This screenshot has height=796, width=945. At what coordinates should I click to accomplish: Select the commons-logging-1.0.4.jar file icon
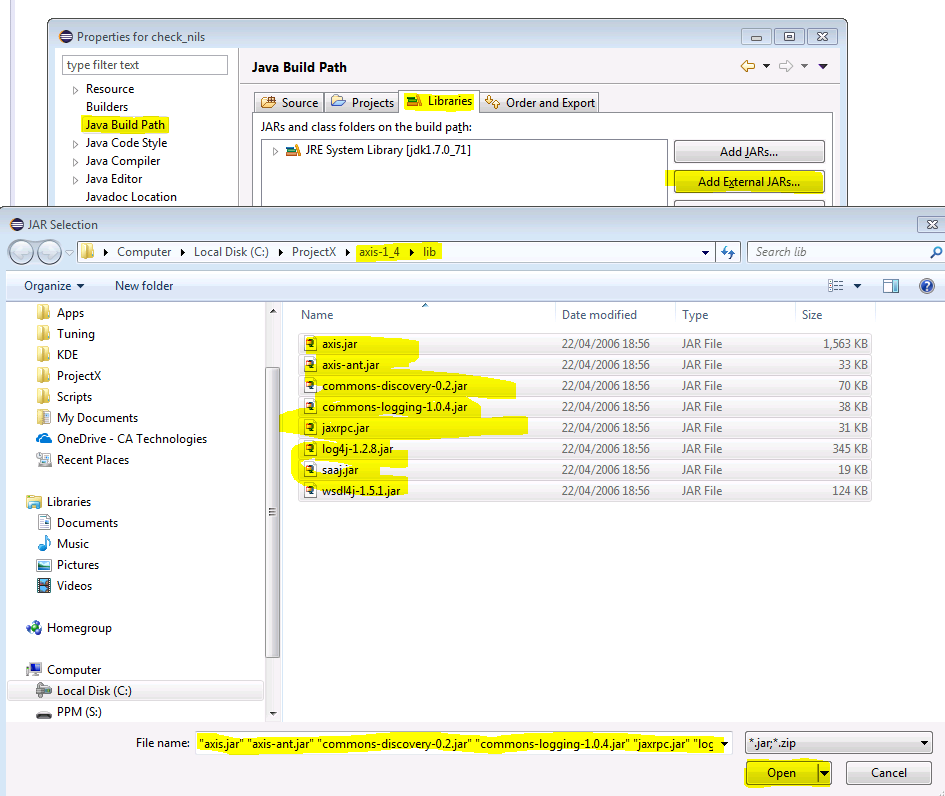point(310,407)
